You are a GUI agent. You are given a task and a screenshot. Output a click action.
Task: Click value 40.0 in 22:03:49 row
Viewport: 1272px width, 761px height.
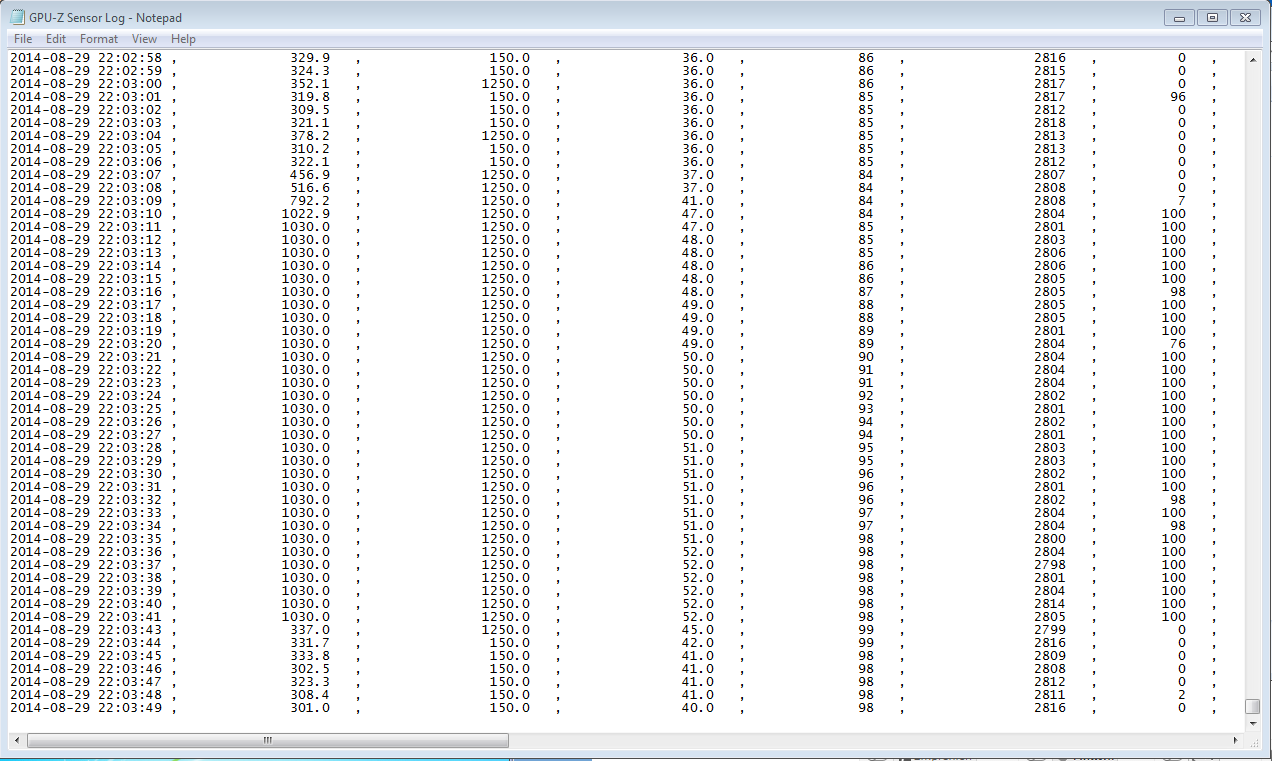coord(698,708)
